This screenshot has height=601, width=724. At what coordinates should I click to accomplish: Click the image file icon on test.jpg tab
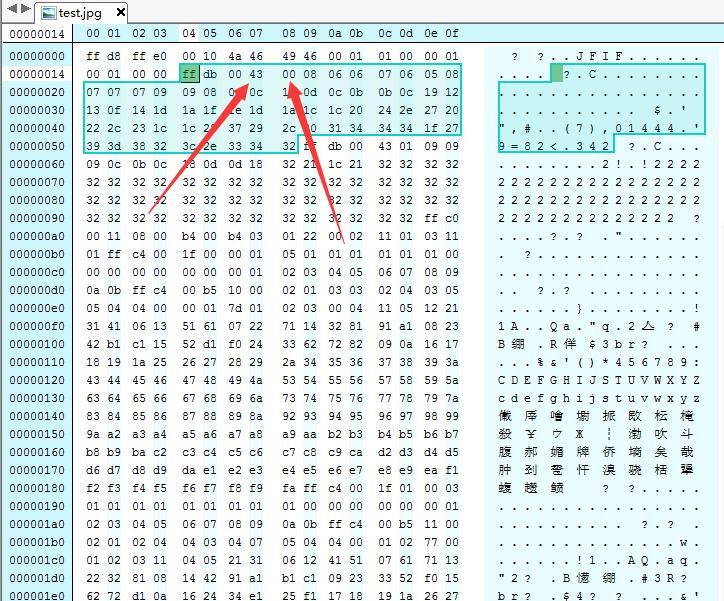pos(48,13)
